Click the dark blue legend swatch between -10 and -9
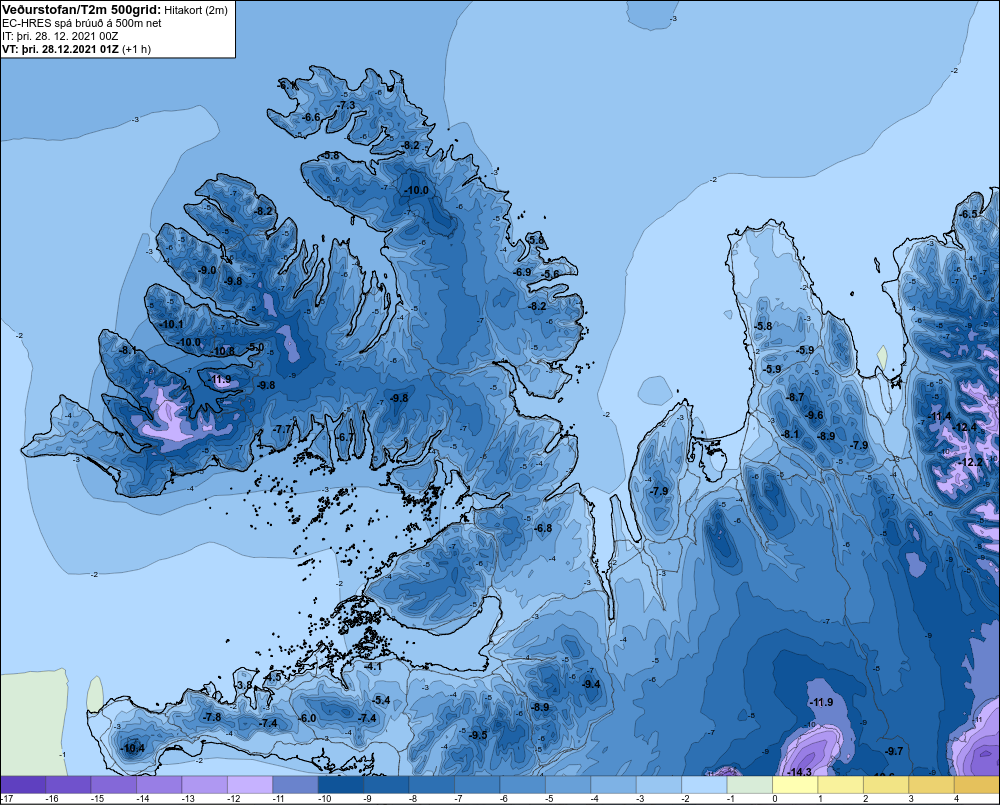 (341, 784)
